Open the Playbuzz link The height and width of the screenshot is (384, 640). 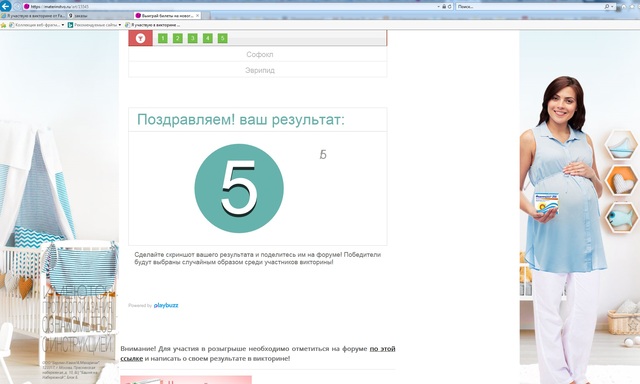click(x=166, y=305)
